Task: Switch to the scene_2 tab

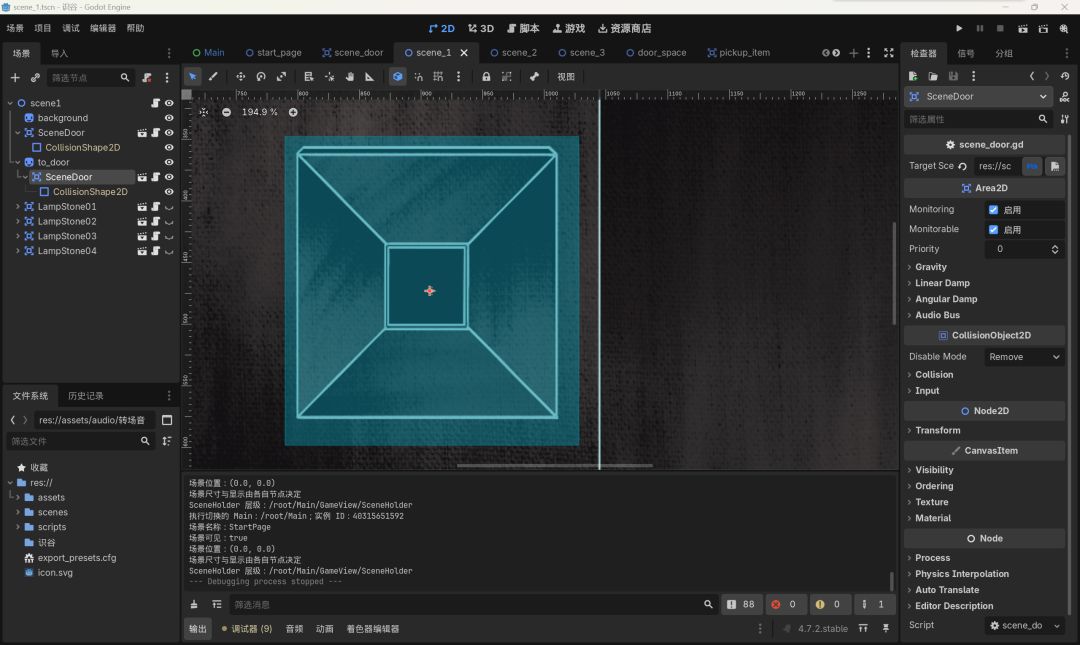Action: click(513, 52)
